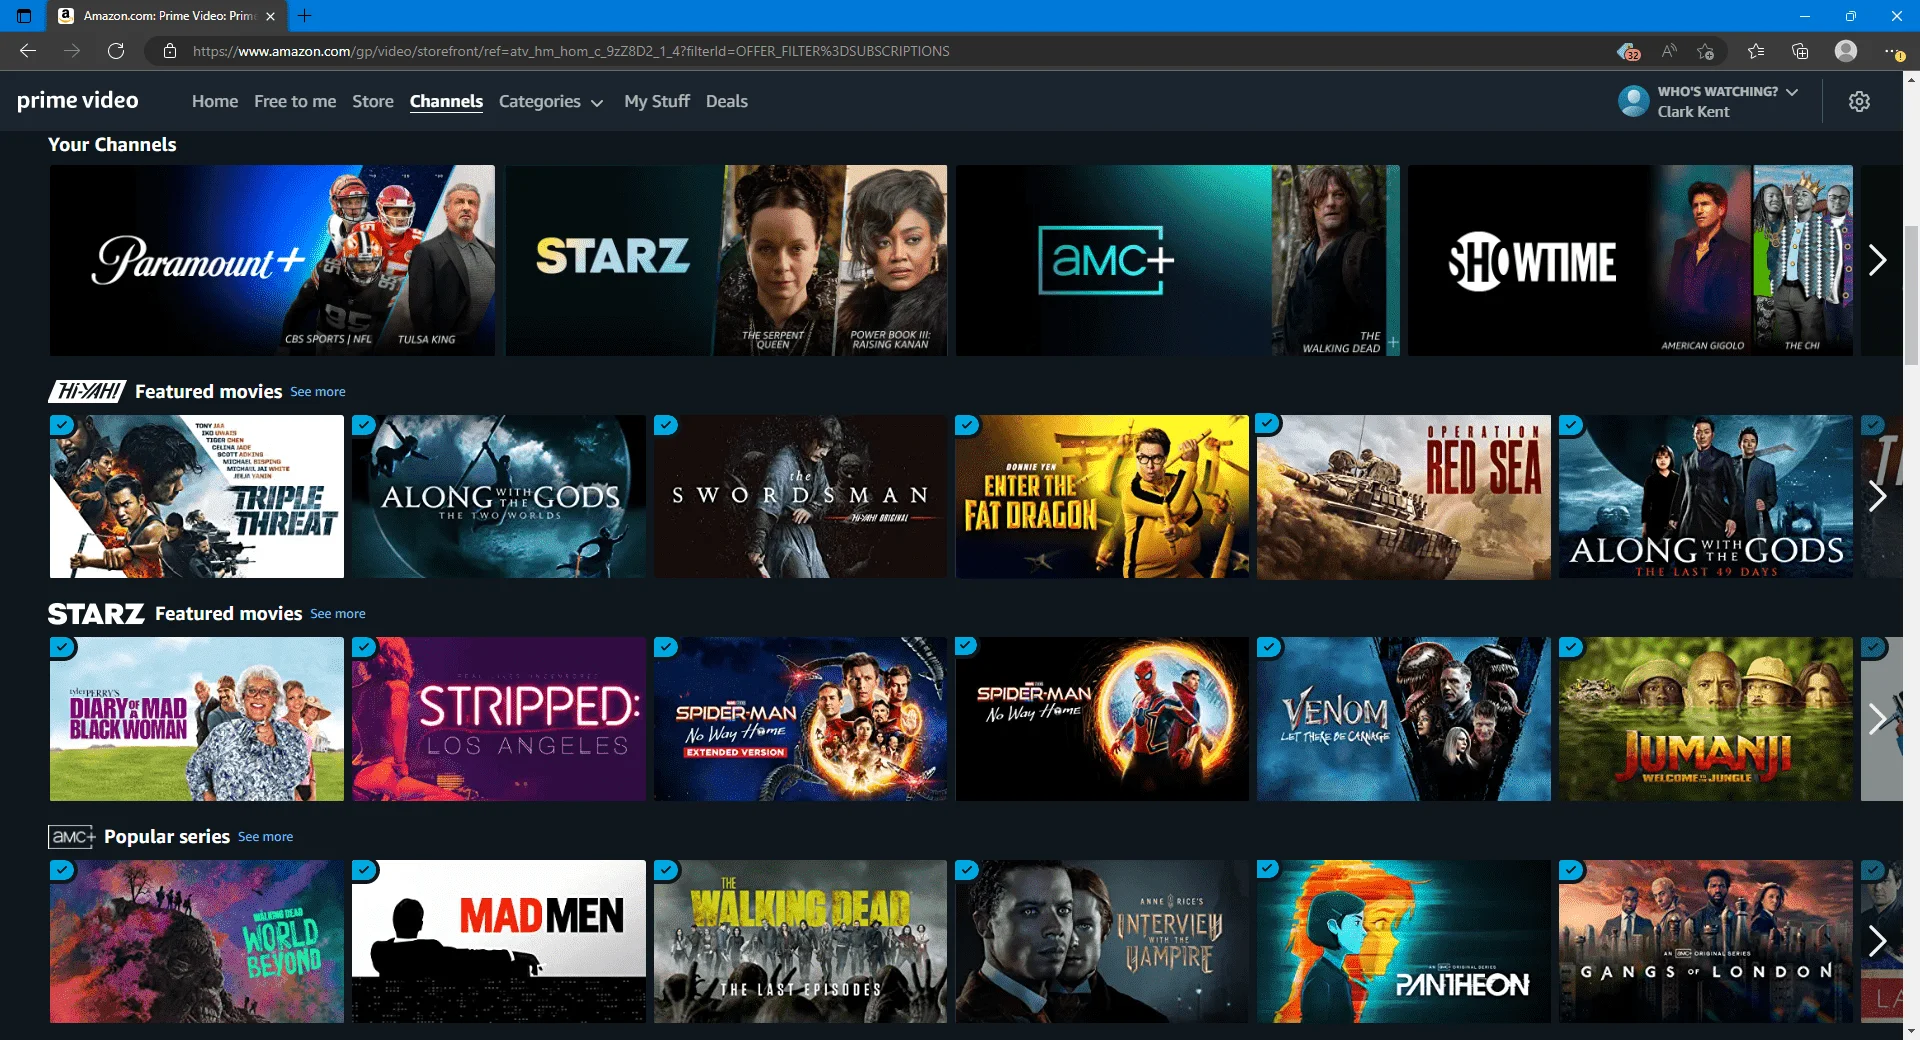Advance the AMC+ Popular series carousel
Screen dimensions: 1920x1040
(1878, 941)
